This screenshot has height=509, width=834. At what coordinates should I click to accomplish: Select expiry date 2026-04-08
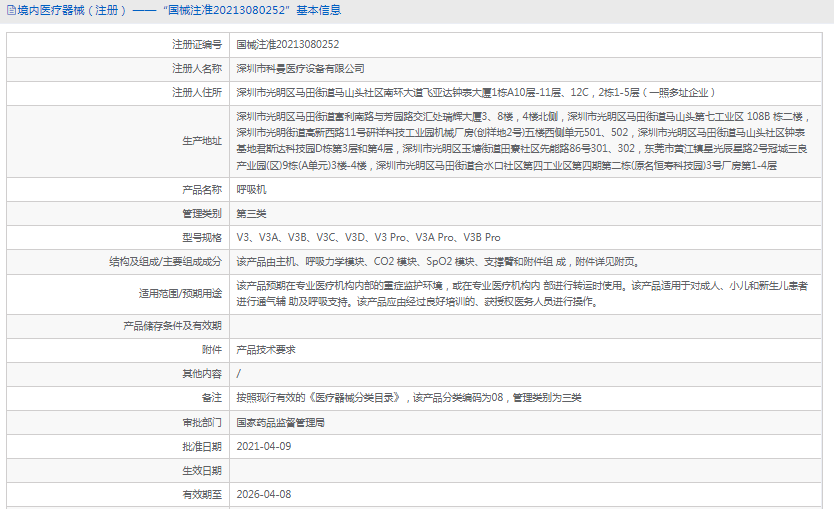(264, 495)
